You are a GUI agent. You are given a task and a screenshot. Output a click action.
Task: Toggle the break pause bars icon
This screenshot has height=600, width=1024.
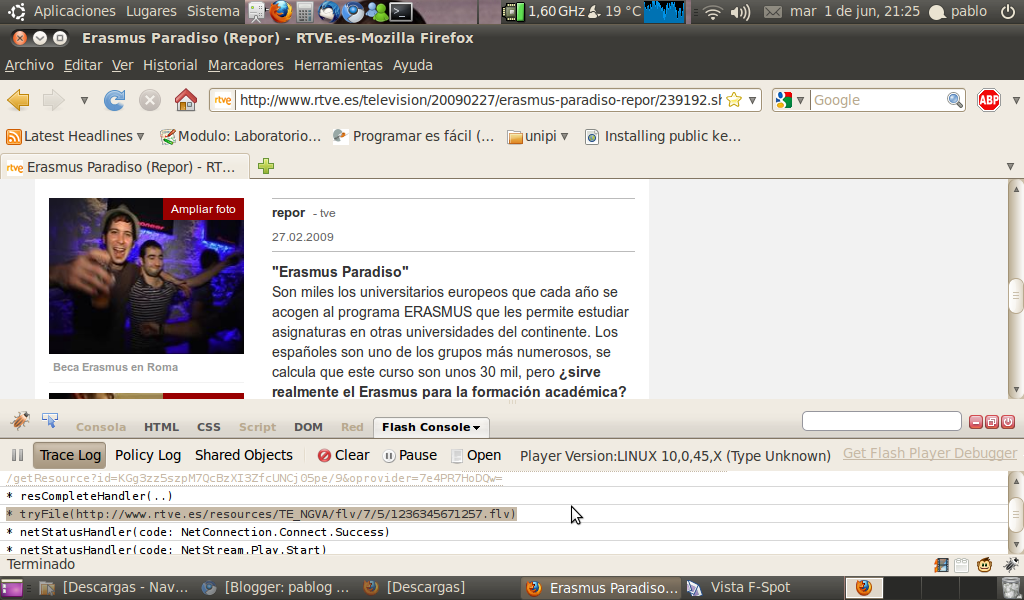(18, 455)
